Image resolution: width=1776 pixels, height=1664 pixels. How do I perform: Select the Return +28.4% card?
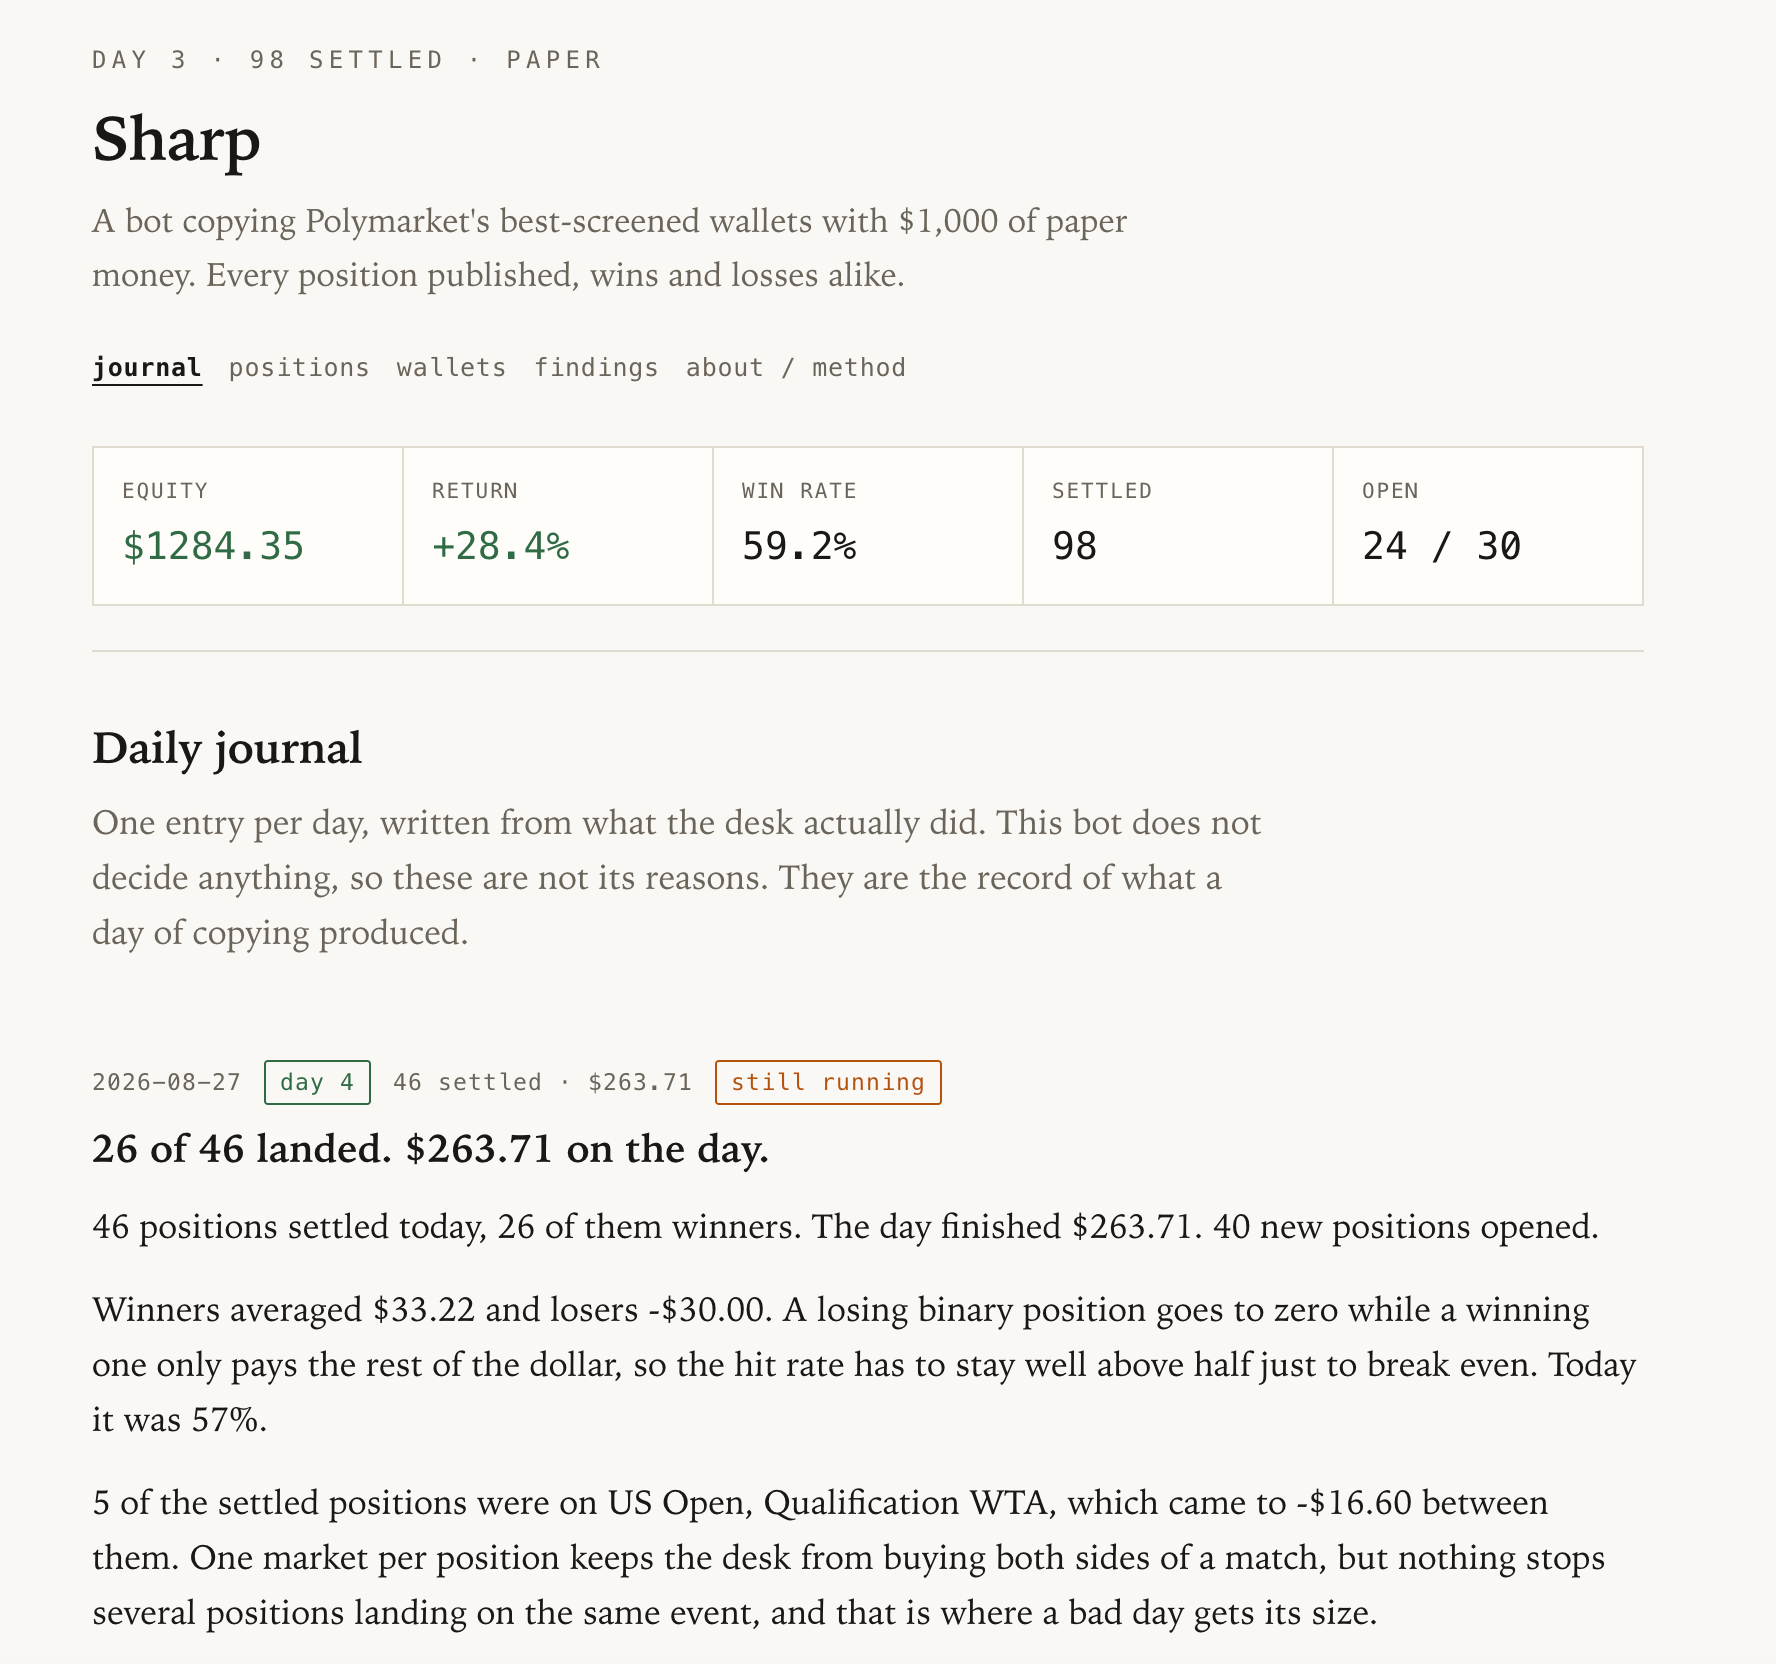(x=558, y=526)
